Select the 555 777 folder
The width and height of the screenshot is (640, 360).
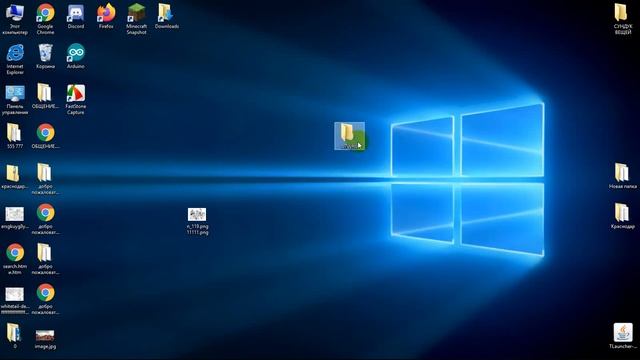click(15, 136)
